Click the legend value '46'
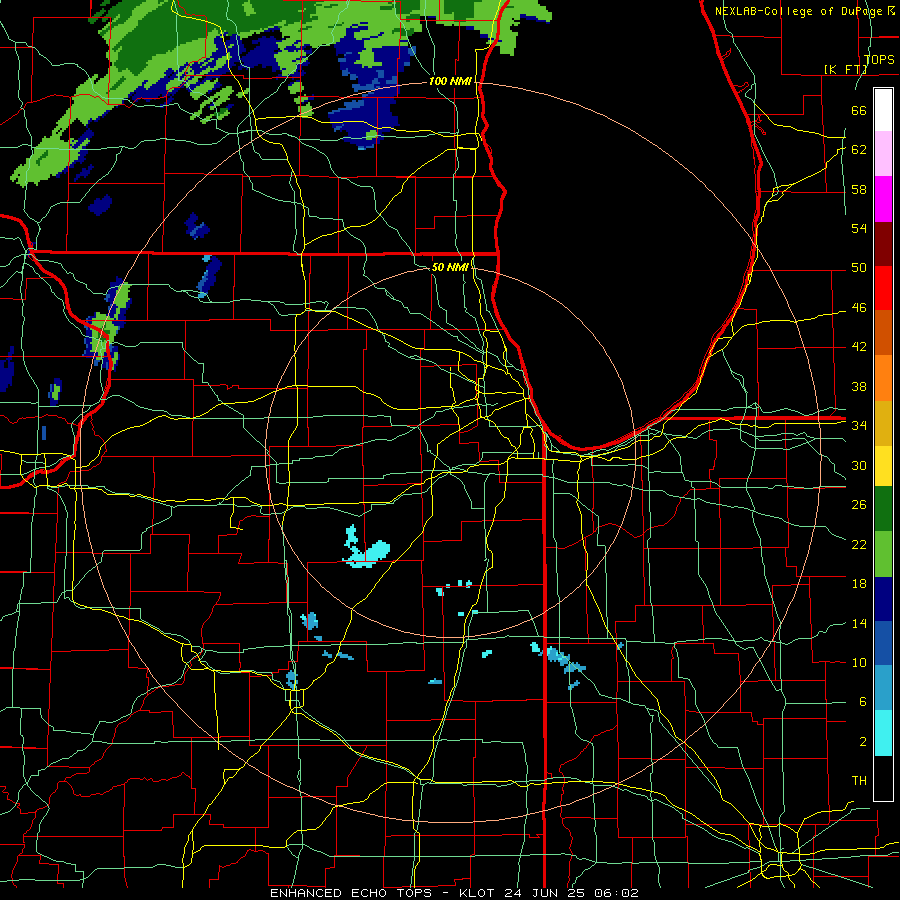 (x=859, y=308)
